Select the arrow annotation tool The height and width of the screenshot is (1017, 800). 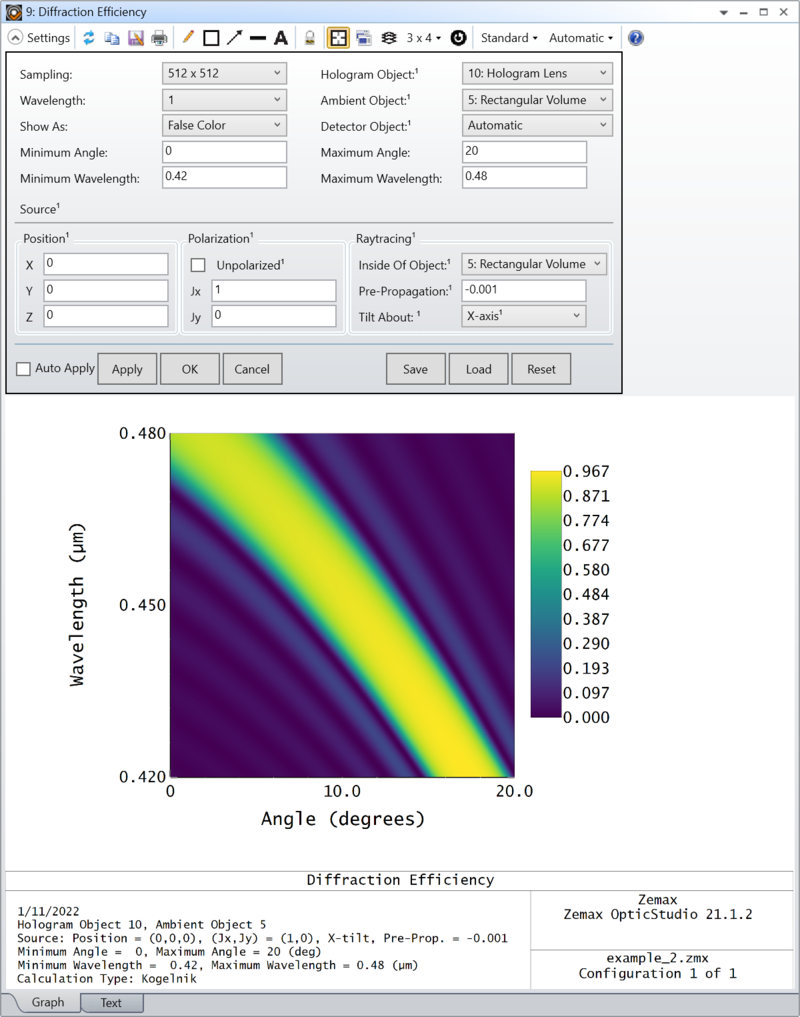click(234, 37)
